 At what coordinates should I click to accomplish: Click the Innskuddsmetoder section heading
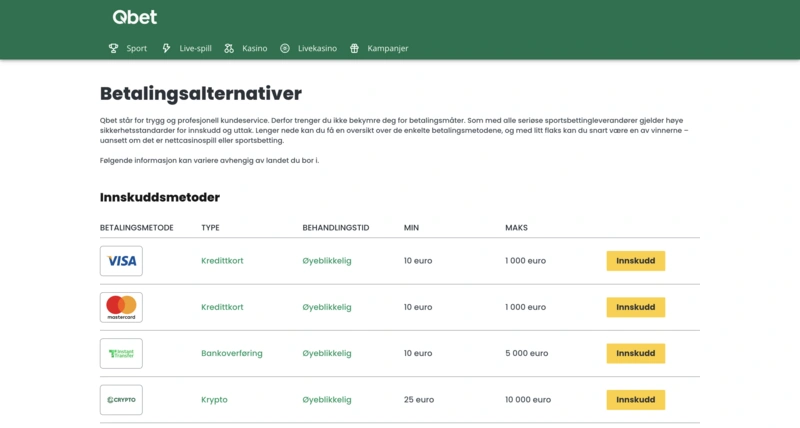click(x=160, y=197)
